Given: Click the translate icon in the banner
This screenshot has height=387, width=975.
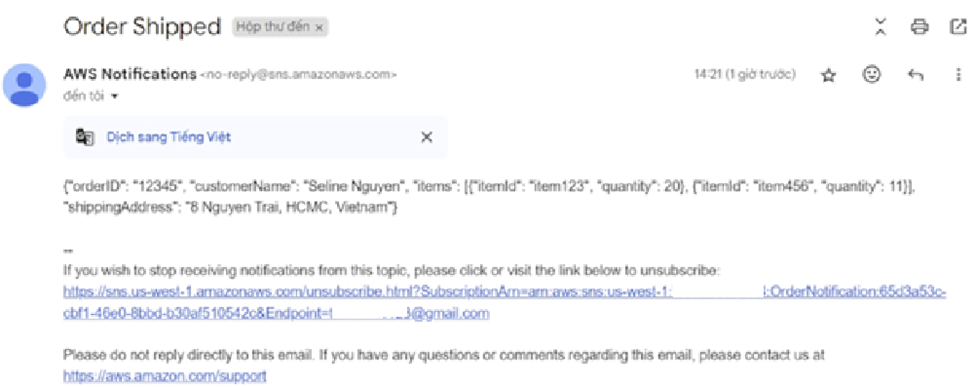Looking at the screenshot, I should tap(85, 137).
